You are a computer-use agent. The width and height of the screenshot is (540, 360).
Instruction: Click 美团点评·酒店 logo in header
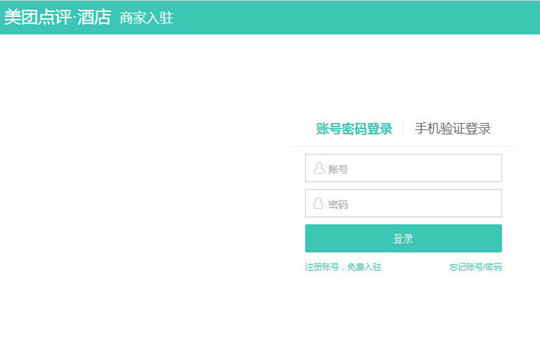(x=58, y=17)
